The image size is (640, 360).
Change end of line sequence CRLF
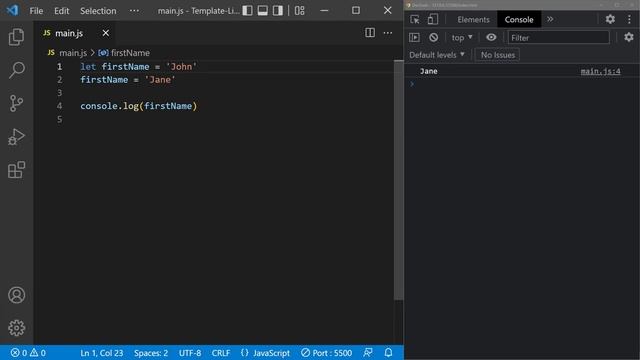click(221, 353)
